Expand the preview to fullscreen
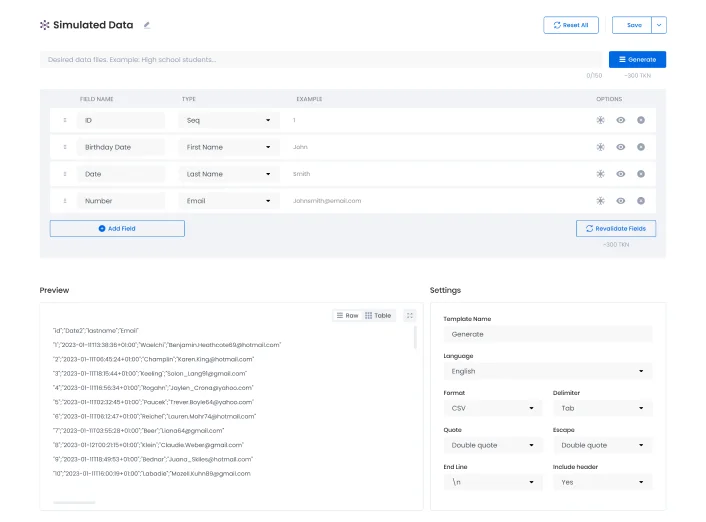The height and width of the screenshot is (522, 706). pos(410,316)
